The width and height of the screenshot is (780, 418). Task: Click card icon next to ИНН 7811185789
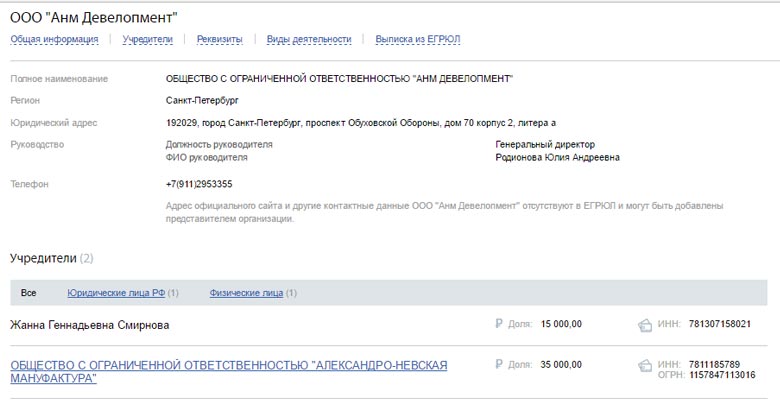(645, 366)
